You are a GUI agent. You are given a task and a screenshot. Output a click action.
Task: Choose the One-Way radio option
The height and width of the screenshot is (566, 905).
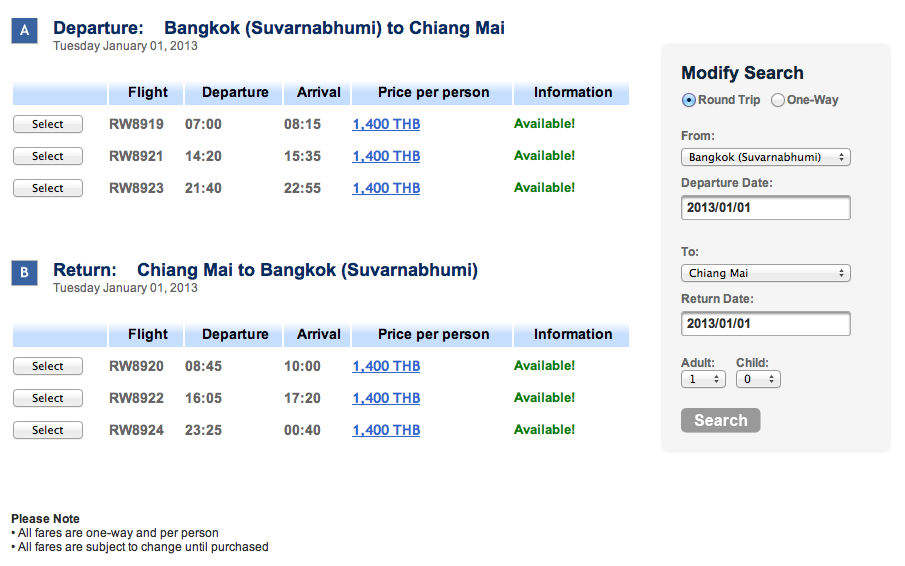pos(778,100)
